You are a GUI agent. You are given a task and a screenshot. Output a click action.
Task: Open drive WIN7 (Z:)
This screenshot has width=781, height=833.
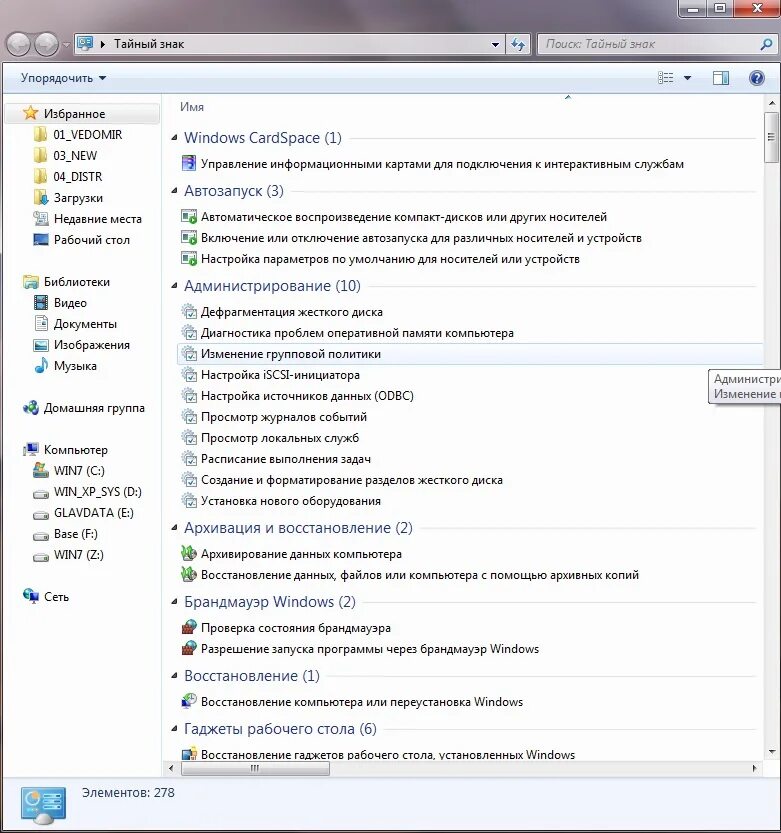pos(79,555)
